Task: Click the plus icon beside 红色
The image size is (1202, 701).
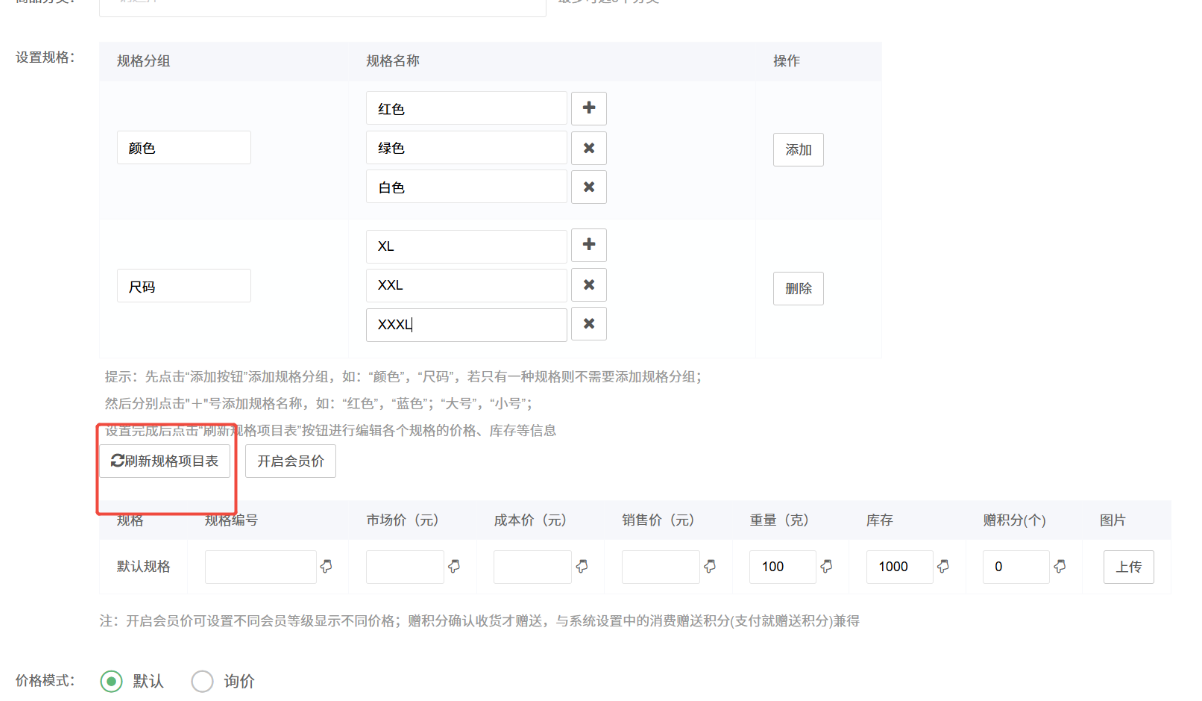Action: click(588, 108)
